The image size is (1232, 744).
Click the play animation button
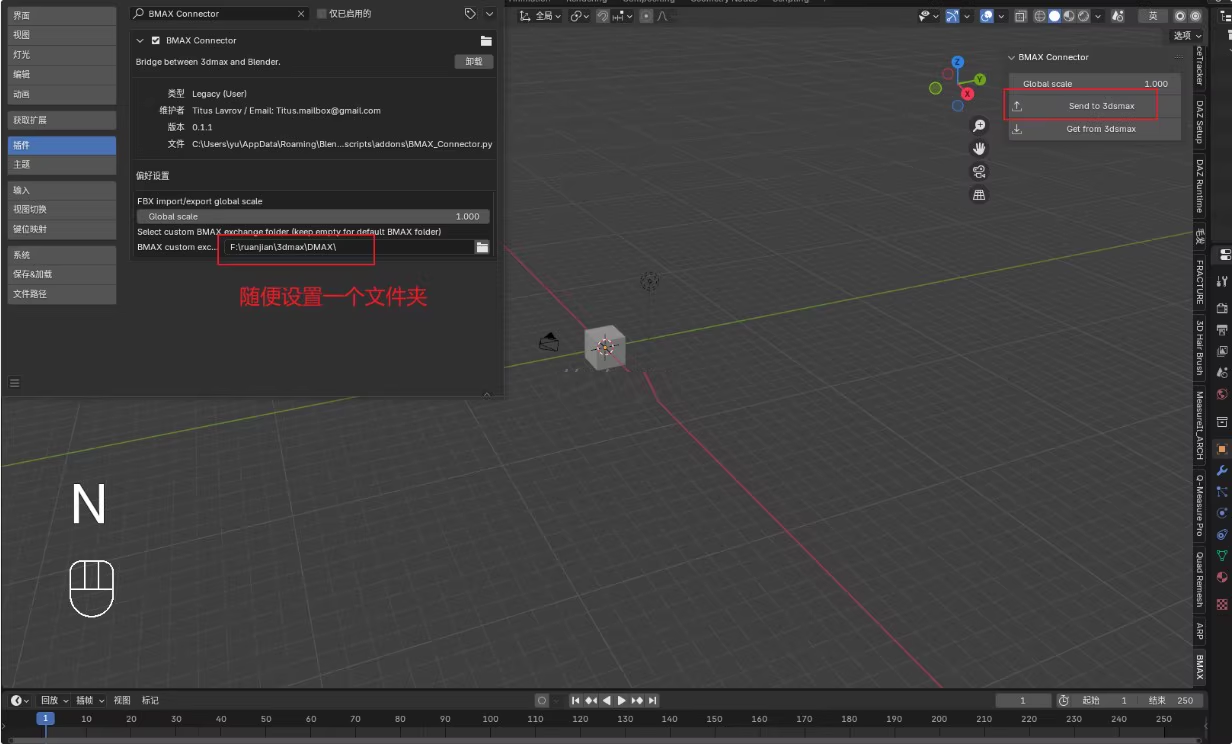pos(622,700)
